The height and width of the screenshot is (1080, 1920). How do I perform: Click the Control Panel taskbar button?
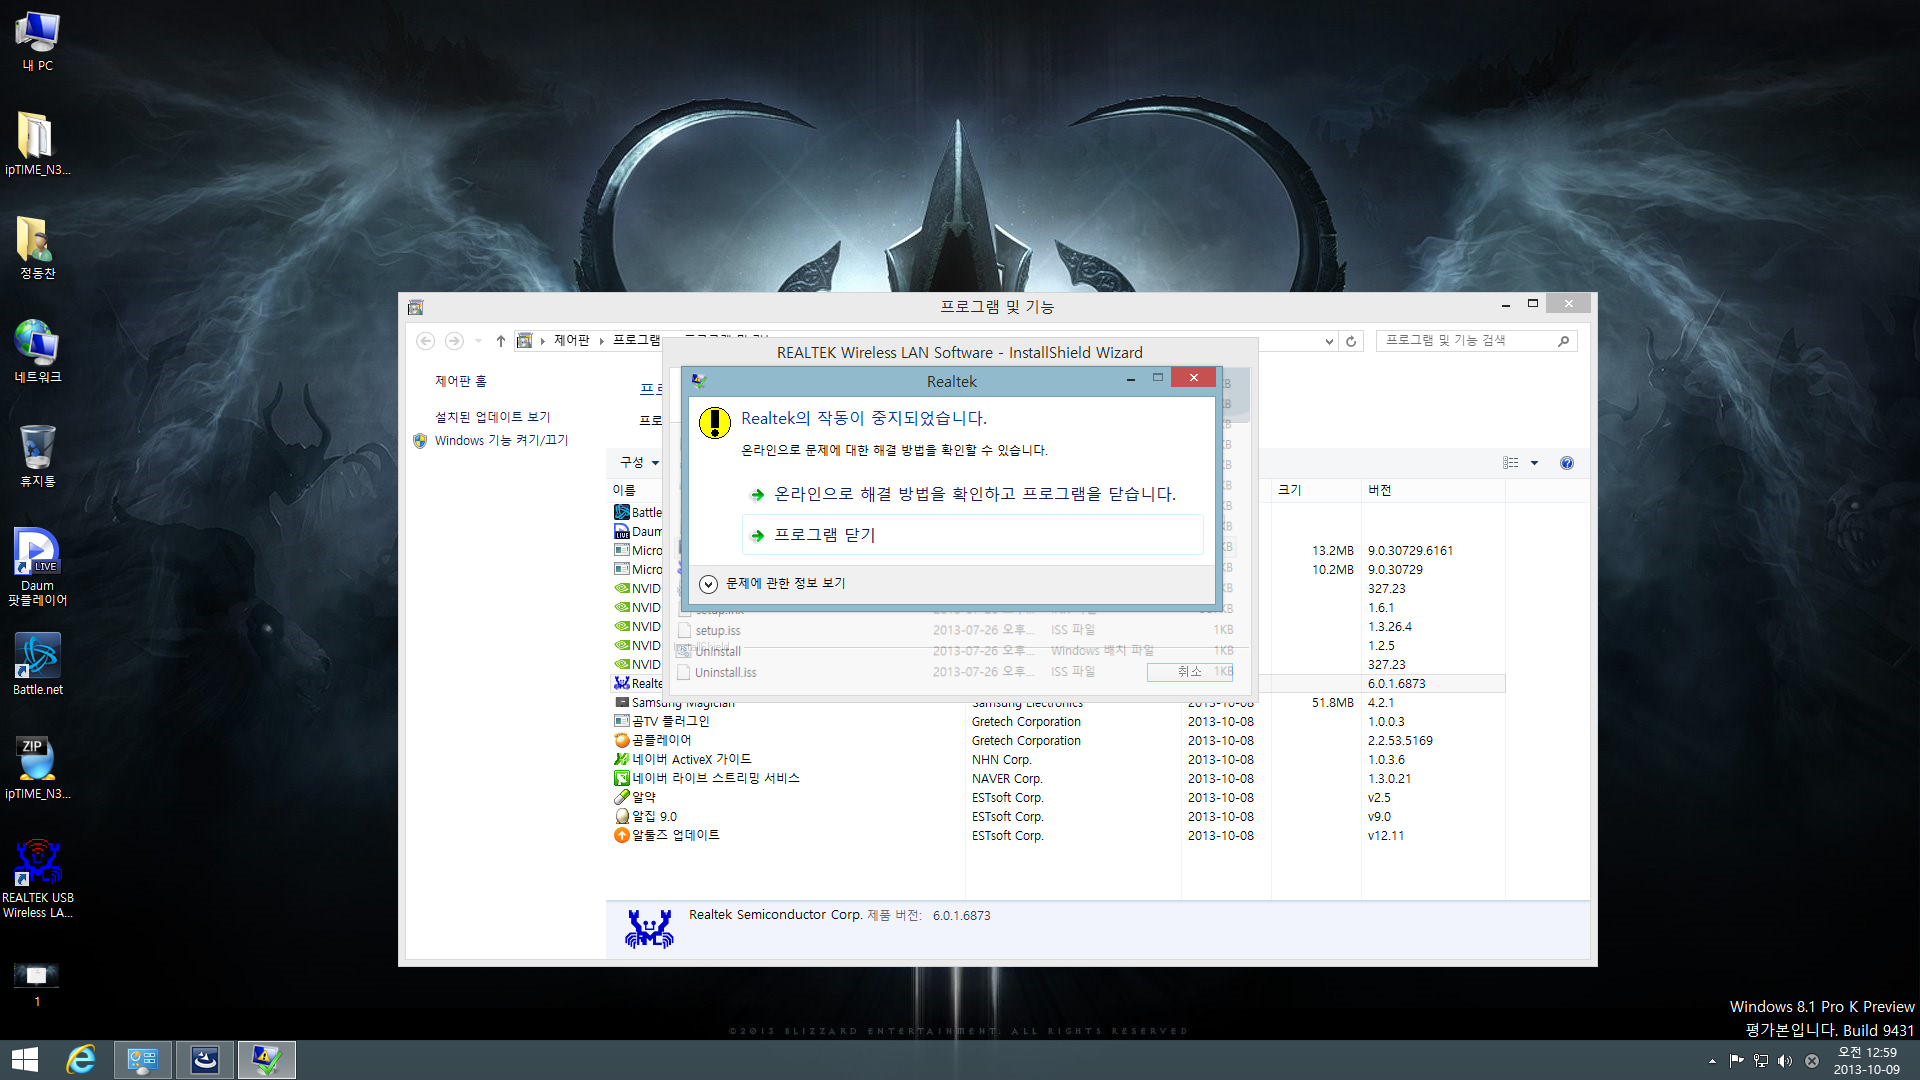click(143, 1060)
